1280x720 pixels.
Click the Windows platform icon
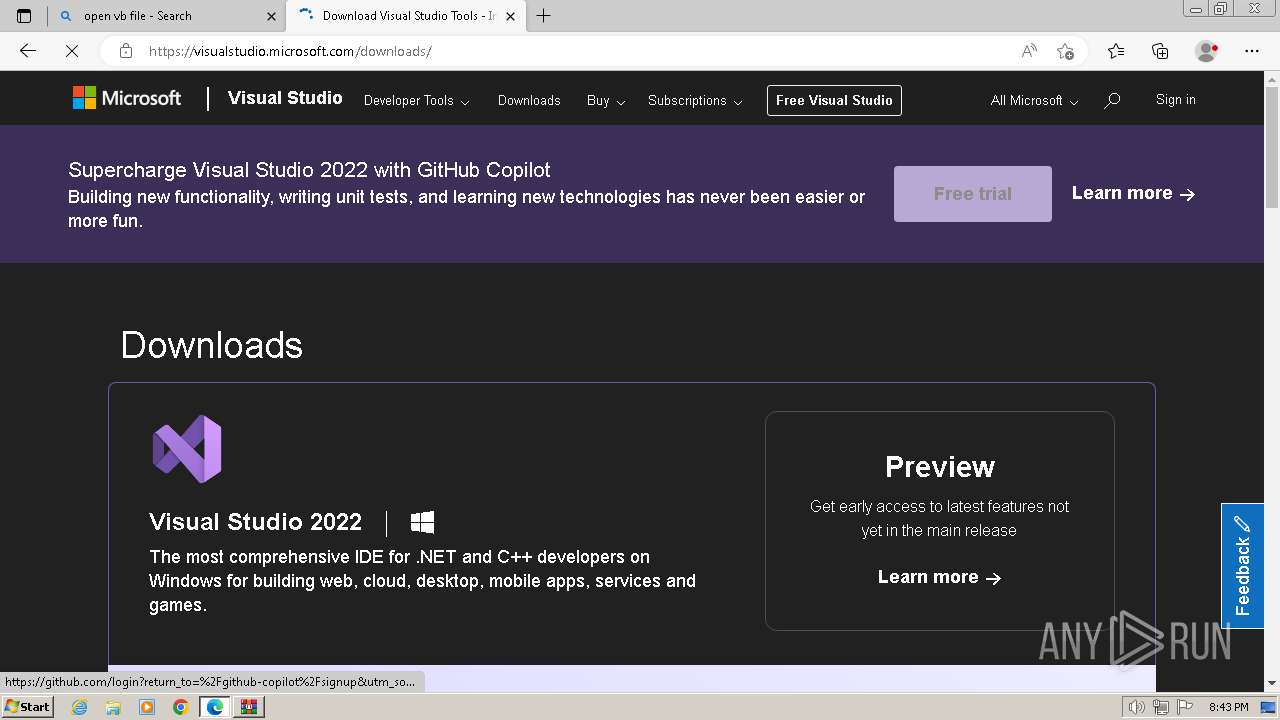(x=422, y=522)
